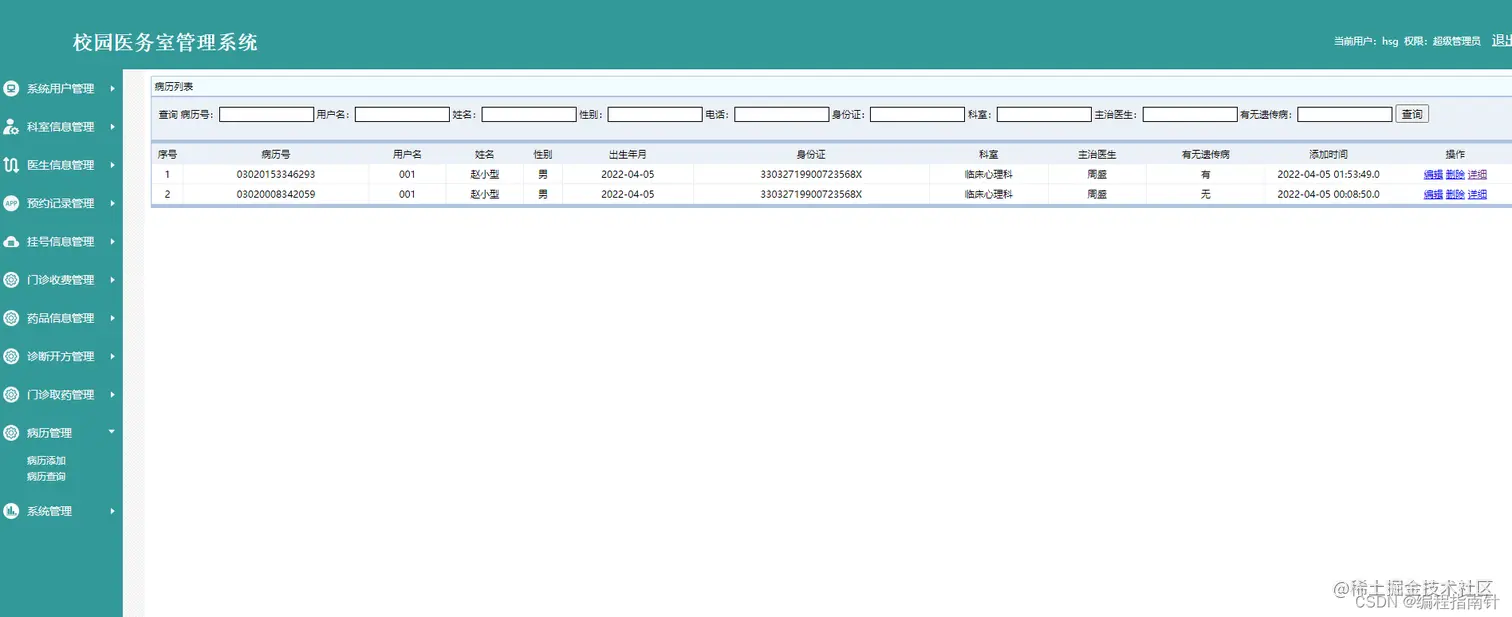
Task: Focus the 性别 search field
Action: point(655,115)
